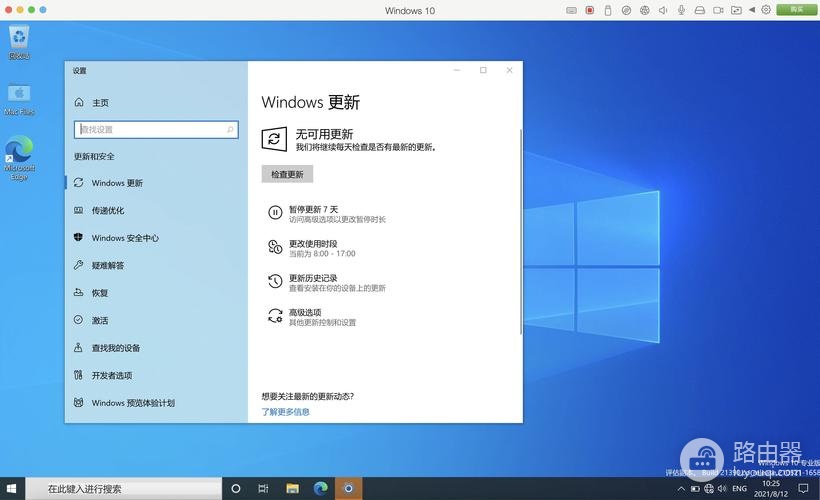Click the gear-sync icon for 高级选项
Screen dimensions: 820x500
click(x=275, y=315)
